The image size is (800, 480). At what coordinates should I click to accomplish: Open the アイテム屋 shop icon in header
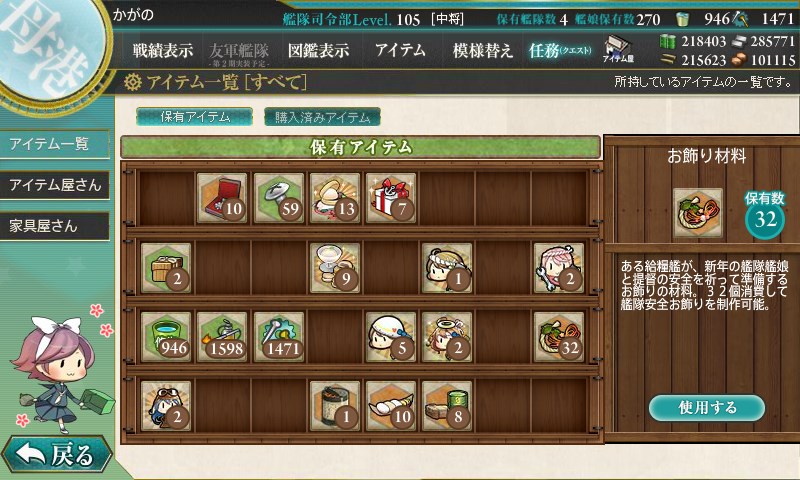click(618, 49)
